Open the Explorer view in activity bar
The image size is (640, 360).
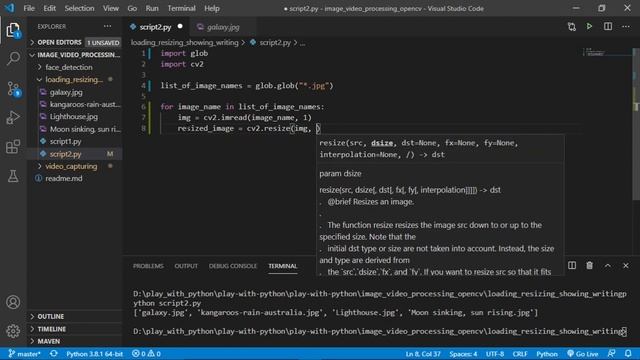[13, 30]
